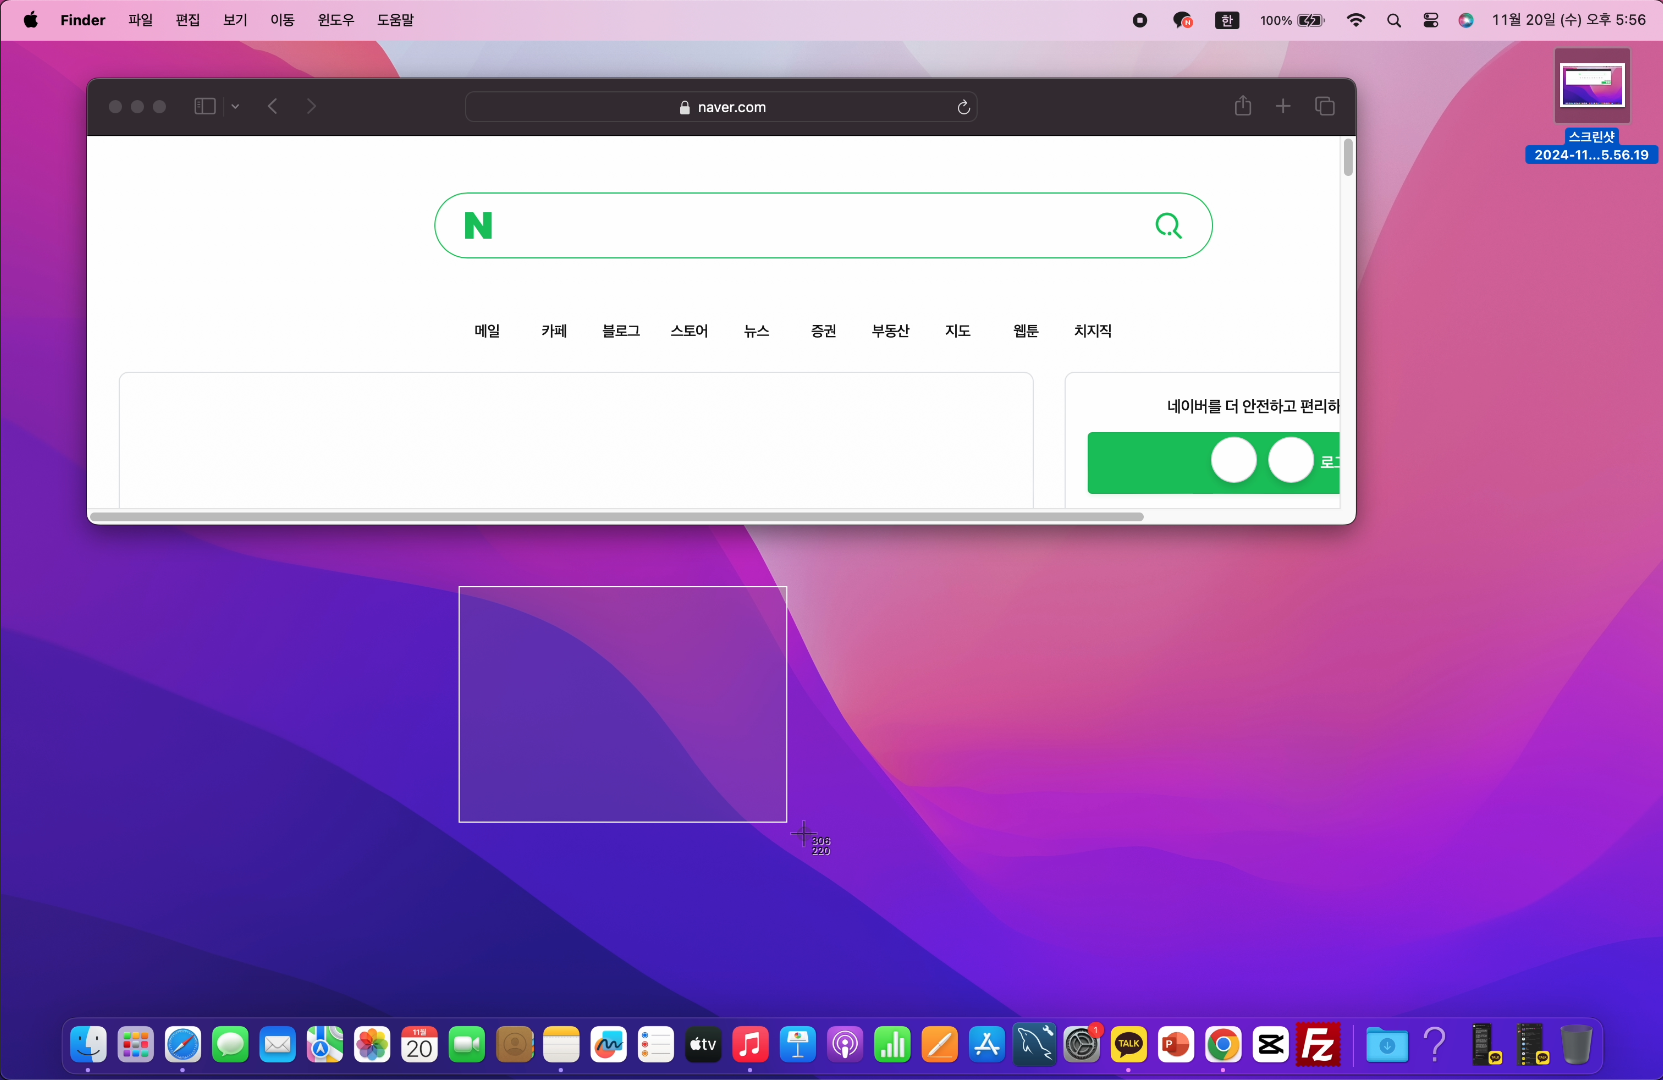Open the 블로그 link on Naver
1663x1080 pixels.
click(x=621, y=331)
